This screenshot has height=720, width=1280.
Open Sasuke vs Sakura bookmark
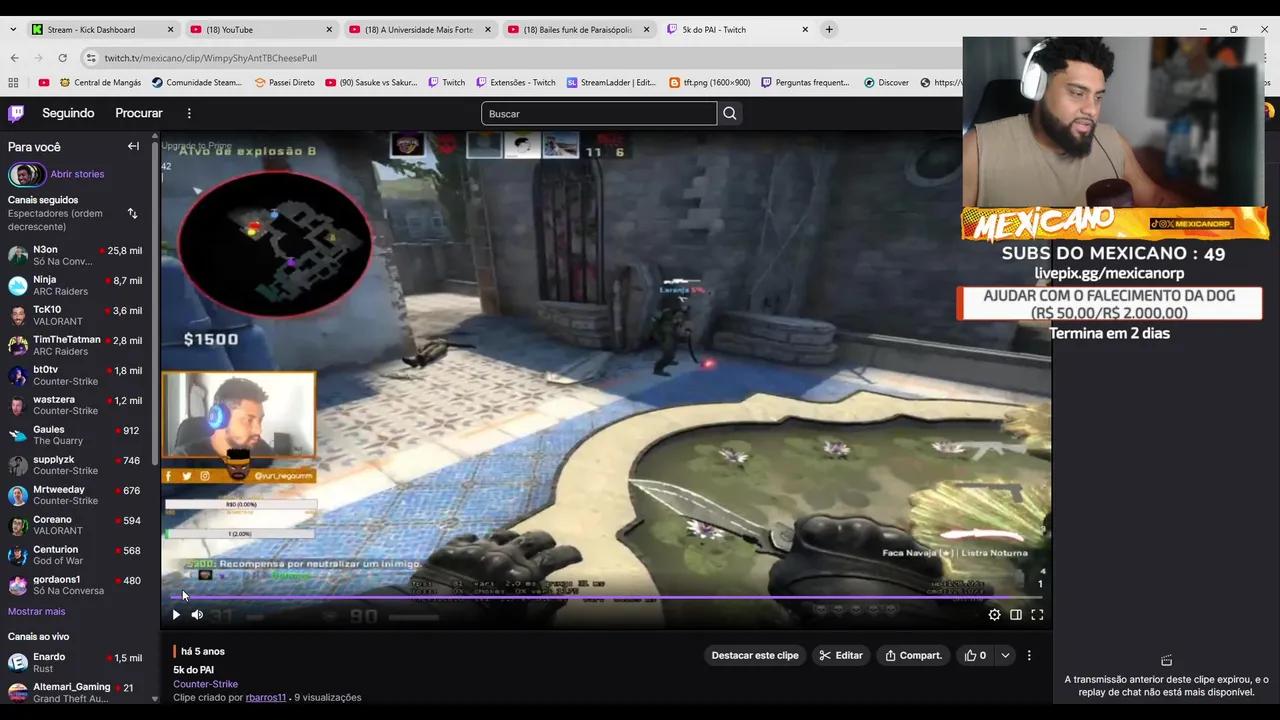pyautogui.click(x=371, y=82)
